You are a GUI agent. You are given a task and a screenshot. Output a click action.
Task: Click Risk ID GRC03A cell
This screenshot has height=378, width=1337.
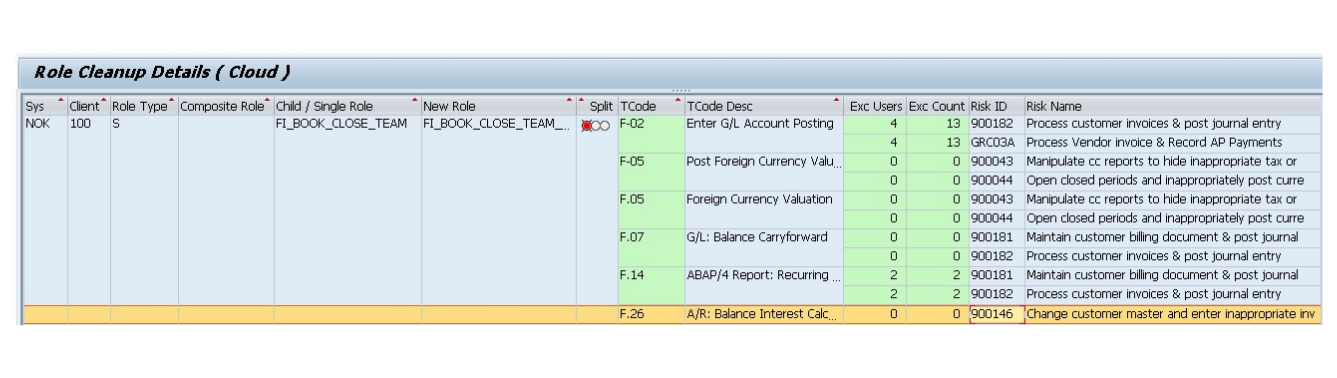pyautogui.click(x=995, y=141)
